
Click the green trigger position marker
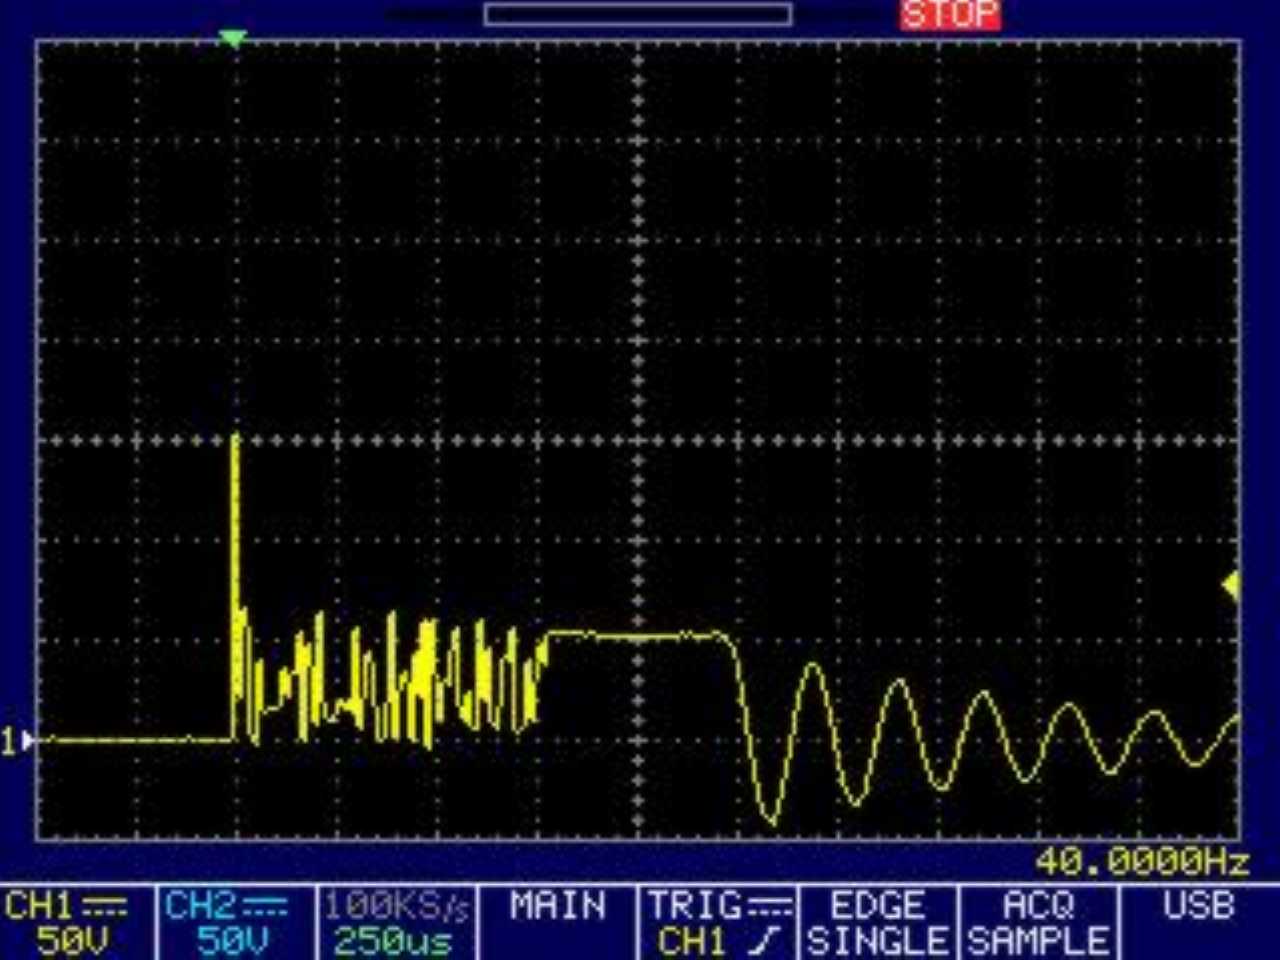232,39
